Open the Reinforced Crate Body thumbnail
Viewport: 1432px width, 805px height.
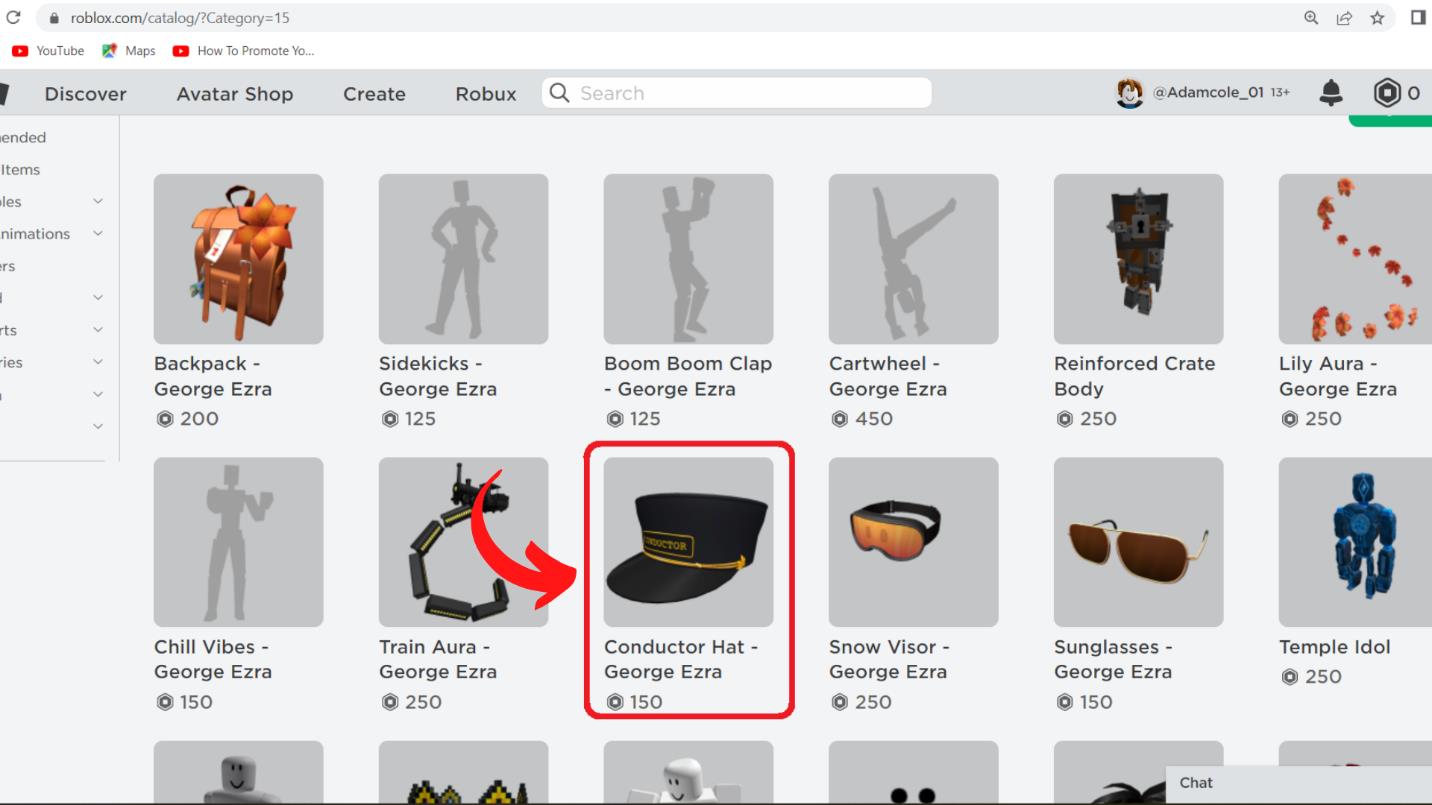click(1138, 259)
